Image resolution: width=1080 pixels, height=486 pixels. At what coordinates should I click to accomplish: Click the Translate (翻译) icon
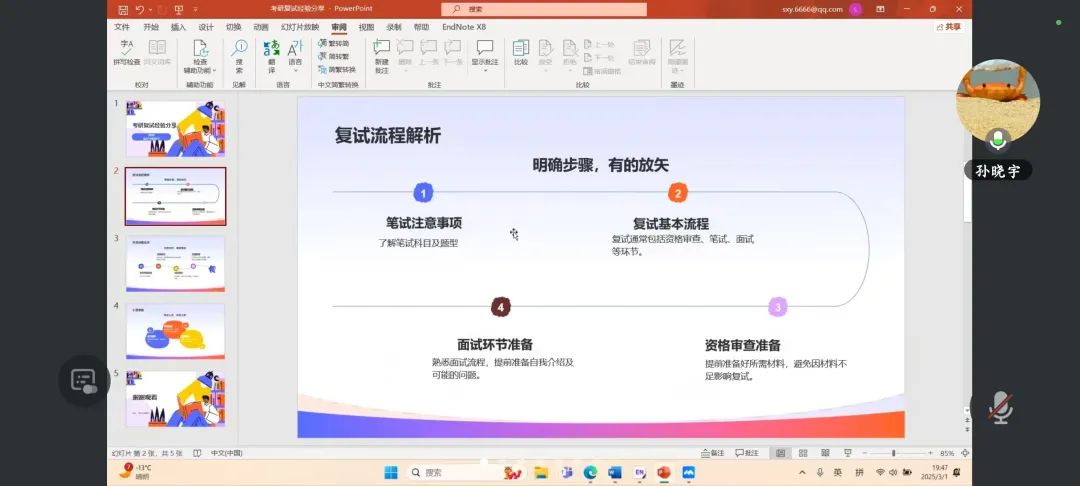271,53
